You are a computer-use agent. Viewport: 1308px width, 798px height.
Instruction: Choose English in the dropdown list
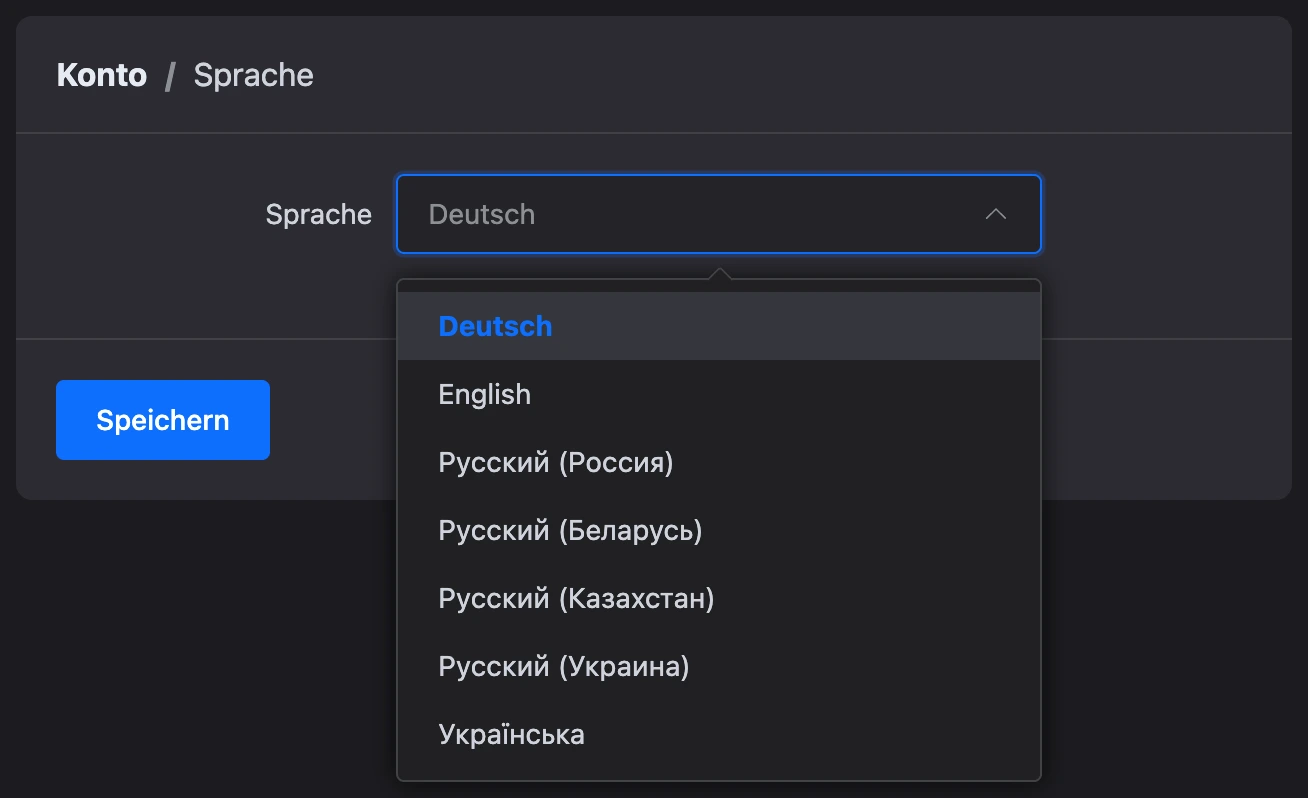(718, 394)
